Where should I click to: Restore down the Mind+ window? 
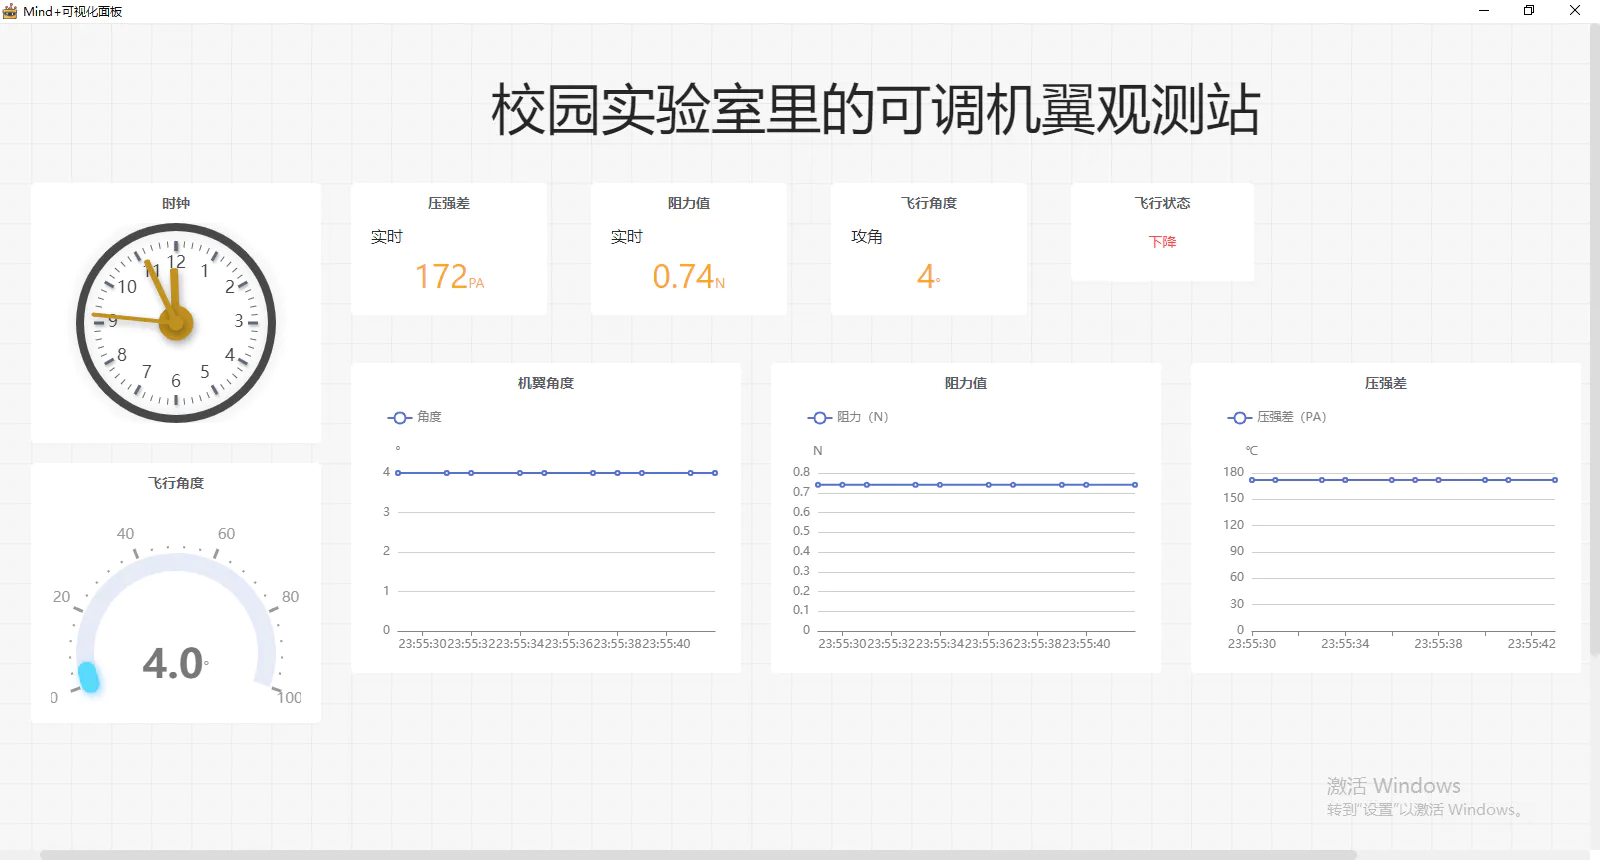(1529, 11)
